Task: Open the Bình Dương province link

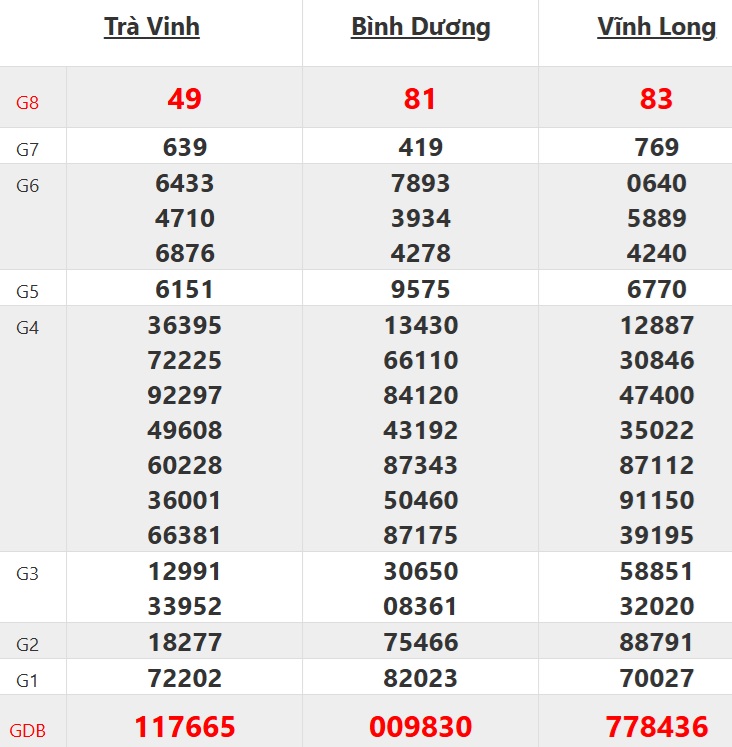Action: pyautogui.click(x=420, y=27)
